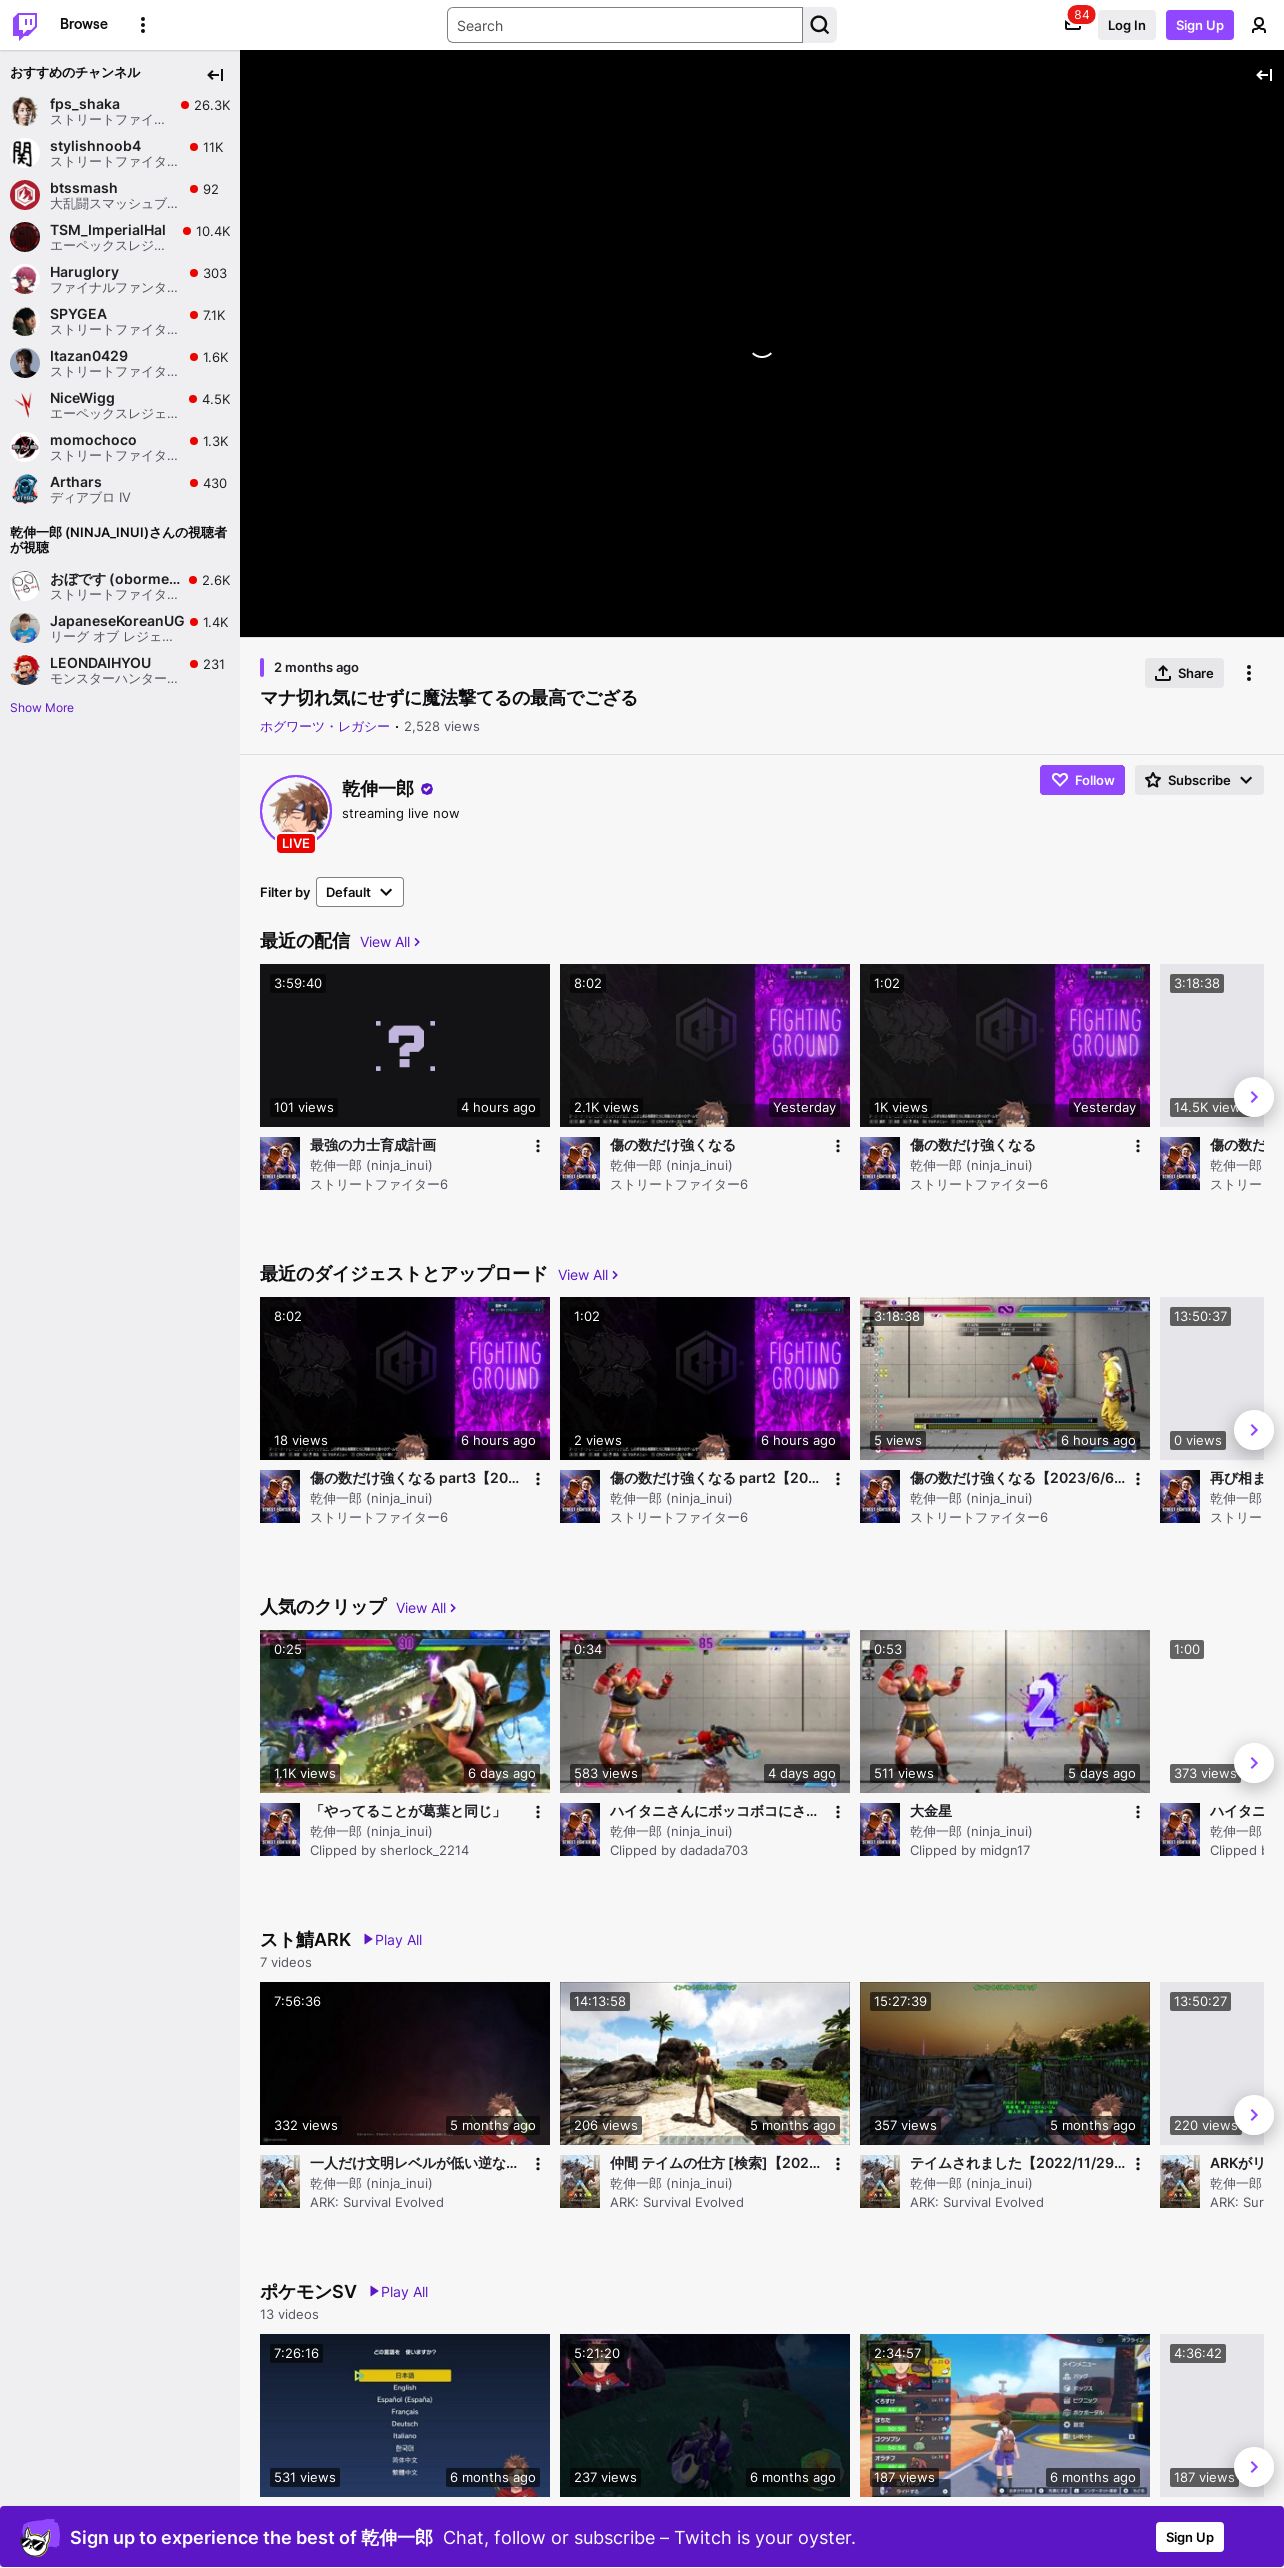Image resolution: width=1284 pixels, height=2568 pixels.
Task: Open the Filter by Default dropdown
Action: pyautogui.click(x=360, y=892)
